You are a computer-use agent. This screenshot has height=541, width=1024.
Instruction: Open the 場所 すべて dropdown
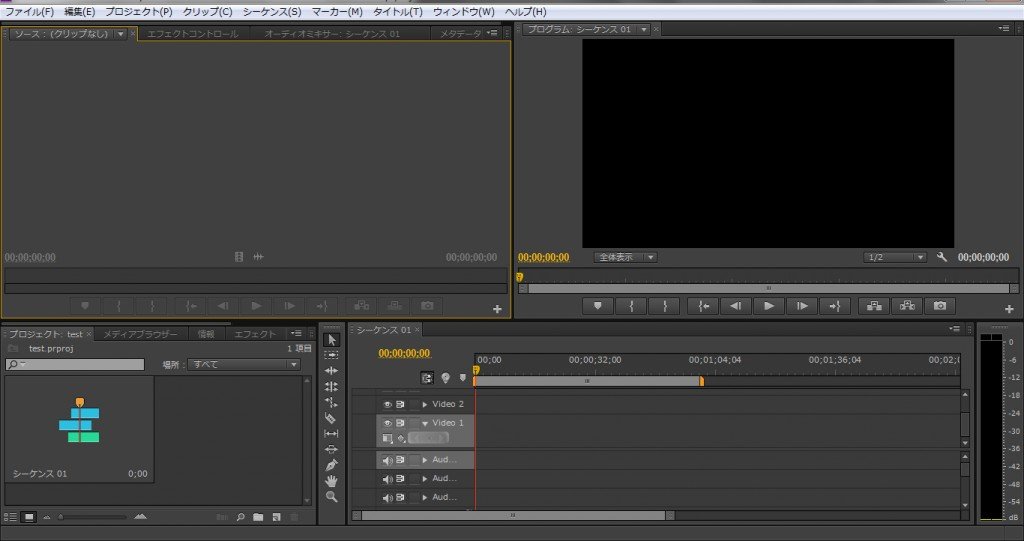(244, 365)
